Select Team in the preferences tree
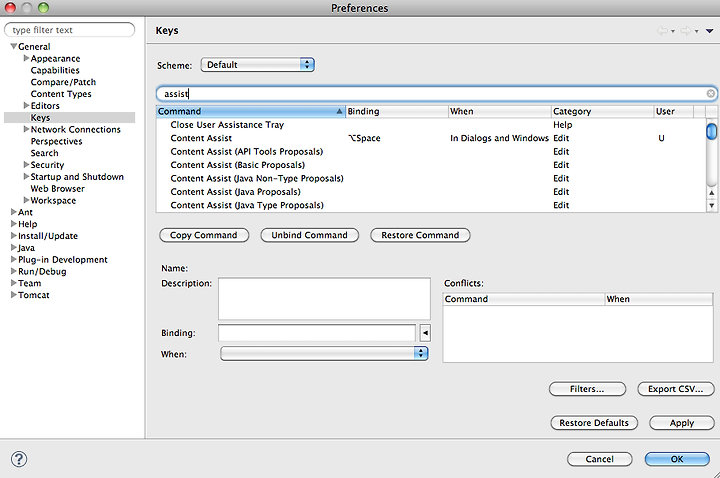This screenshot has width=720, height=478. pos(30,283)
